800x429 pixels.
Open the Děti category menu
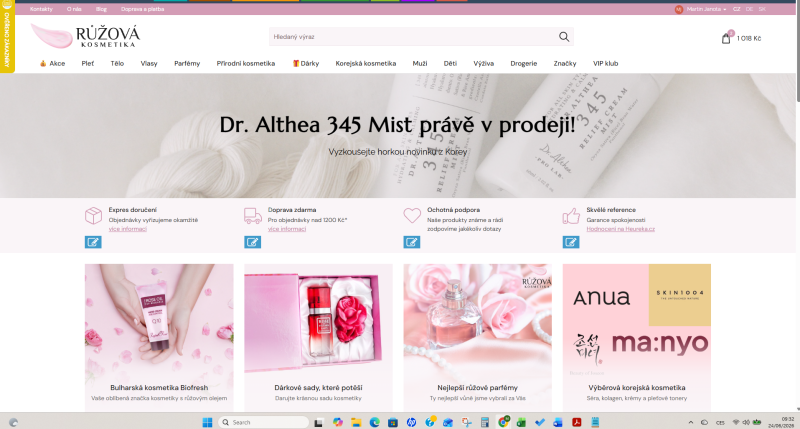click(x=451, y=64)
